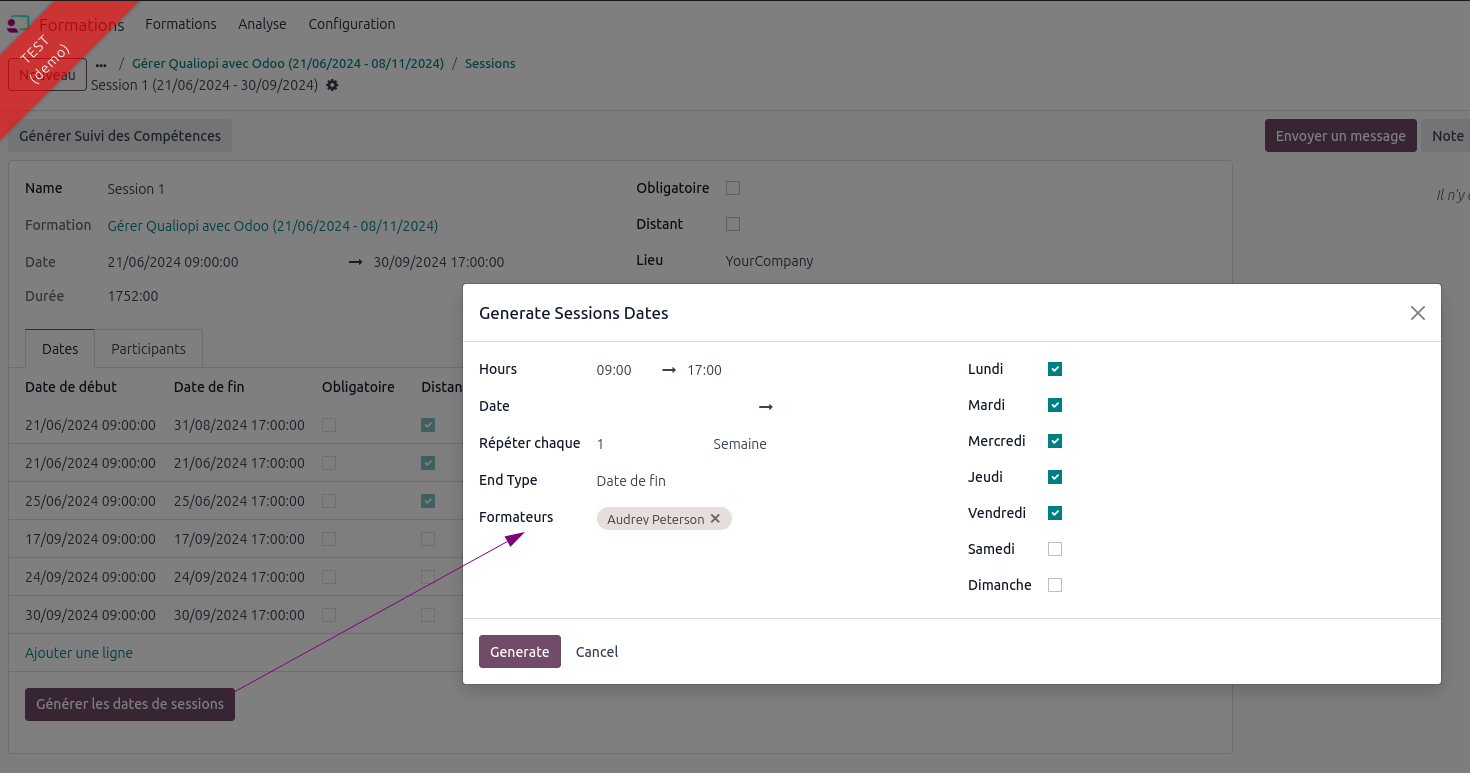The width and height of the screenshot is (1470, 773).
Task: Click the Generate button
Action: tap(519, 651)
